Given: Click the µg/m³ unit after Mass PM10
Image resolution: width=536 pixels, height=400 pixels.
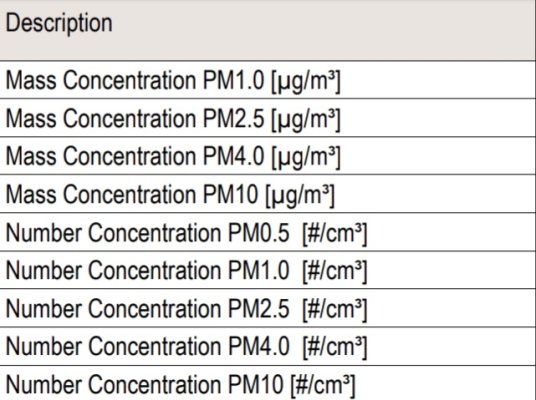Looking at the screenshot, I should [300, 196].
